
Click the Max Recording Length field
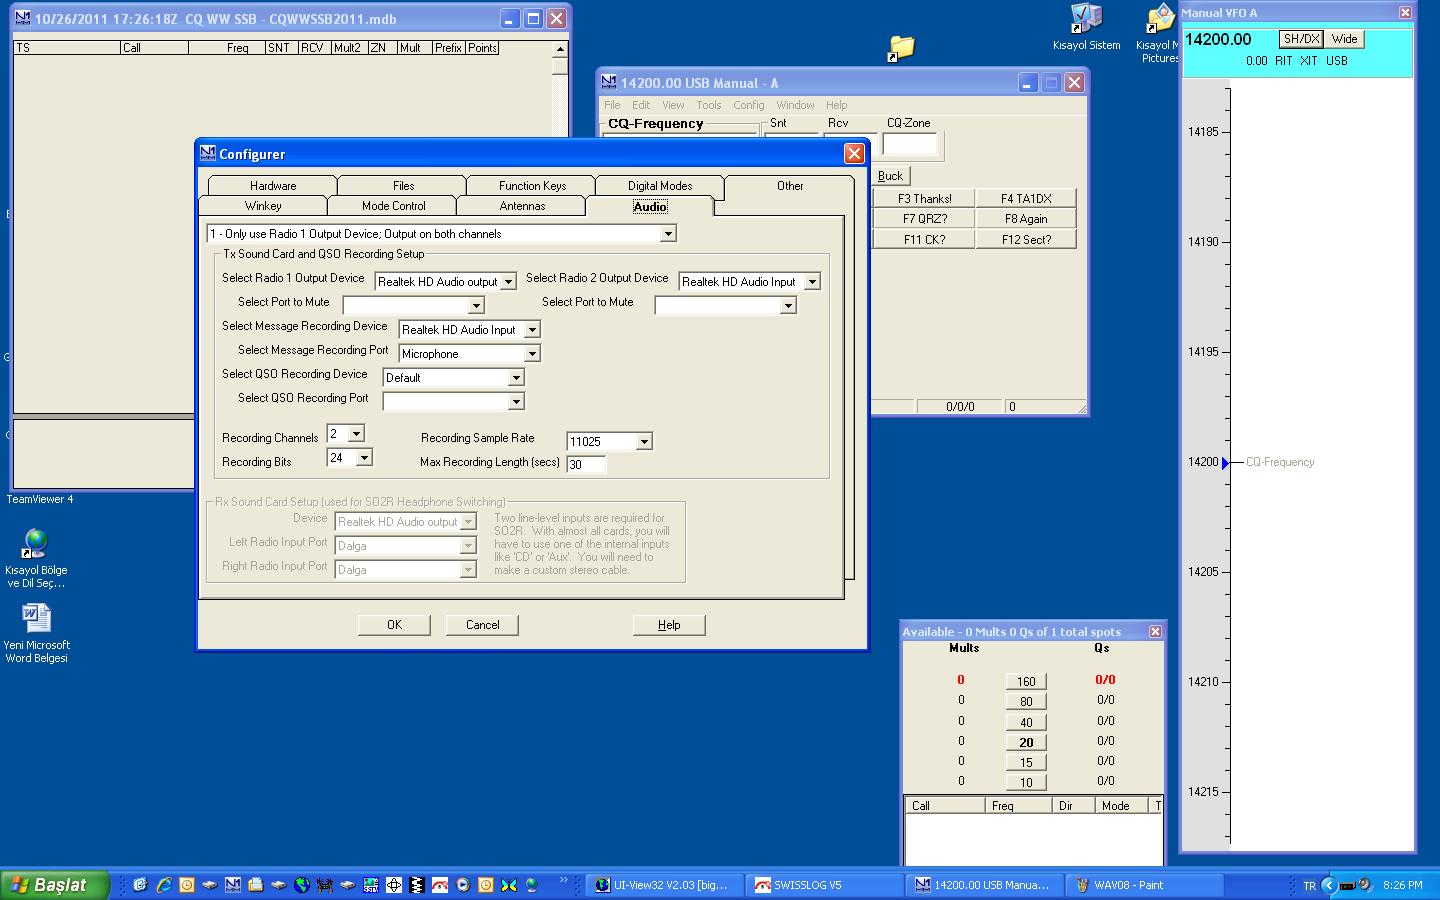point(586,465)
